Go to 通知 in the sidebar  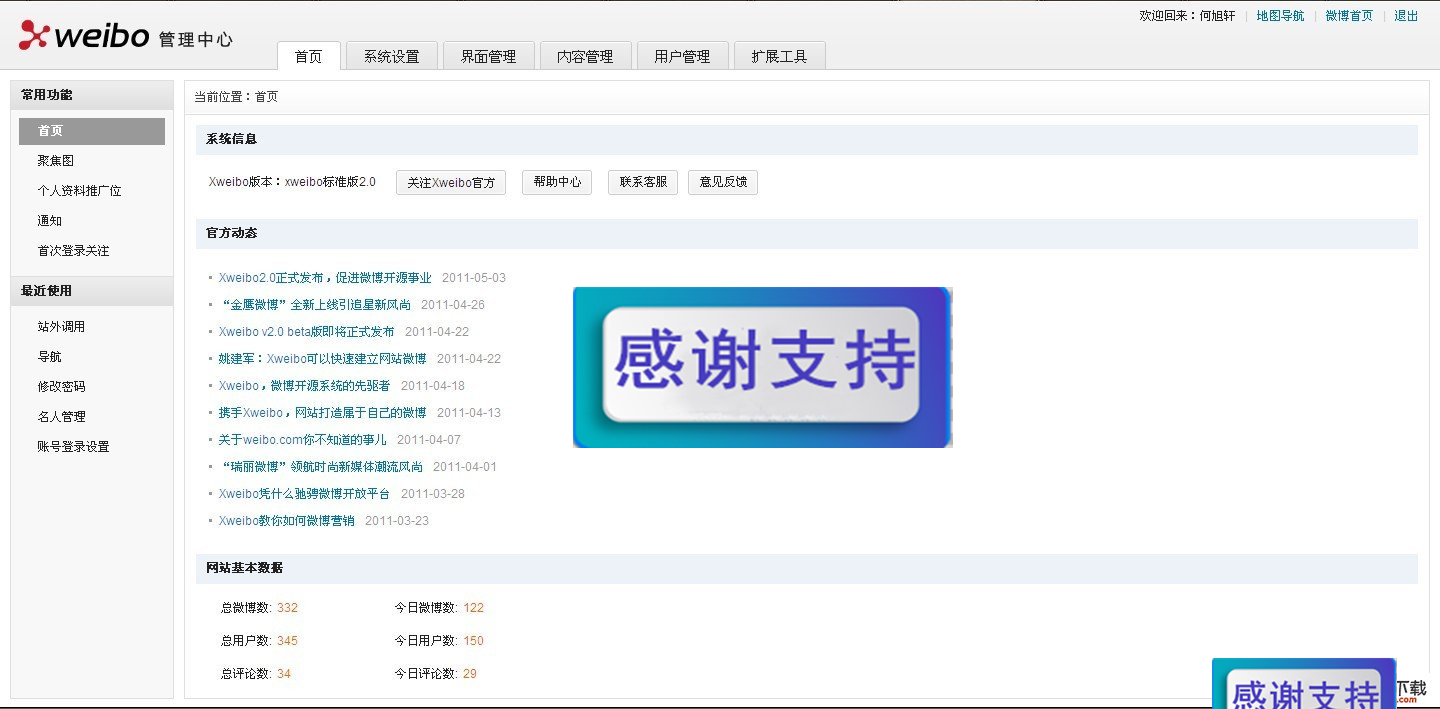(50, 221)
